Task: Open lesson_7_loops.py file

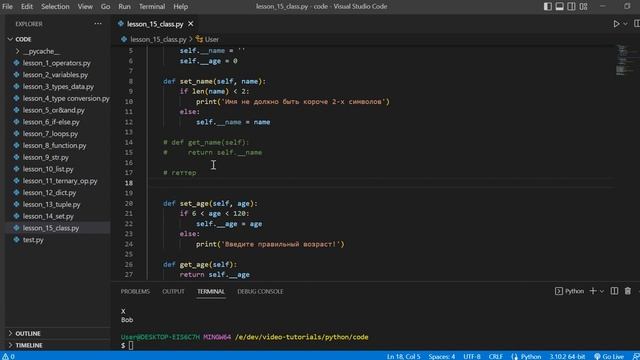Action: pyautogui.click(x=50, y=134)
